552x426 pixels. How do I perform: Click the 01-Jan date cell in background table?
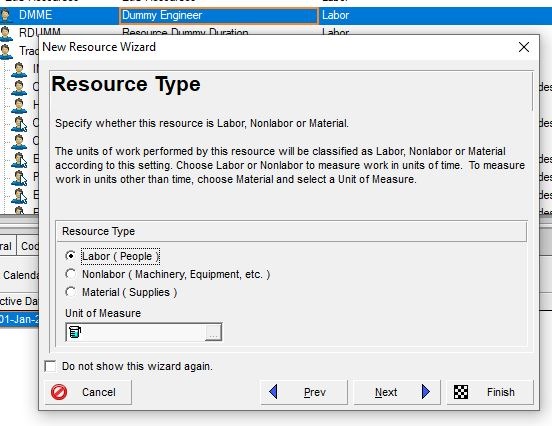point(19,319)
